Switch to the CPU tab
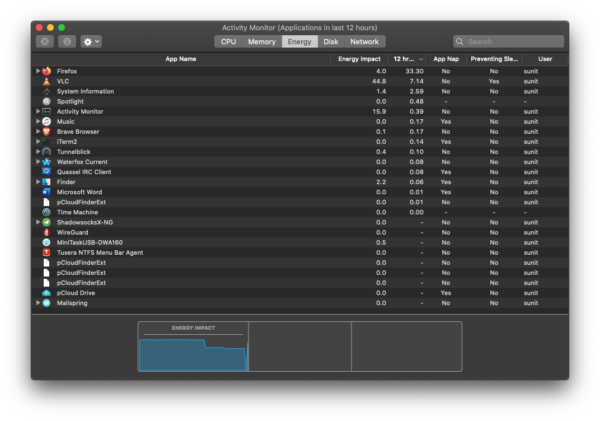Screen dimensions: 600x421 click(228, 42)
